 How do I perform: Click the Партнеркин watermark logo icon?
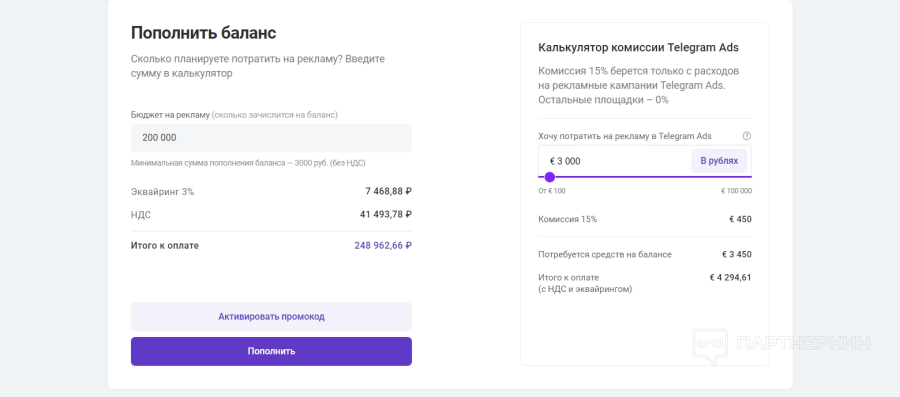(710, 347)
